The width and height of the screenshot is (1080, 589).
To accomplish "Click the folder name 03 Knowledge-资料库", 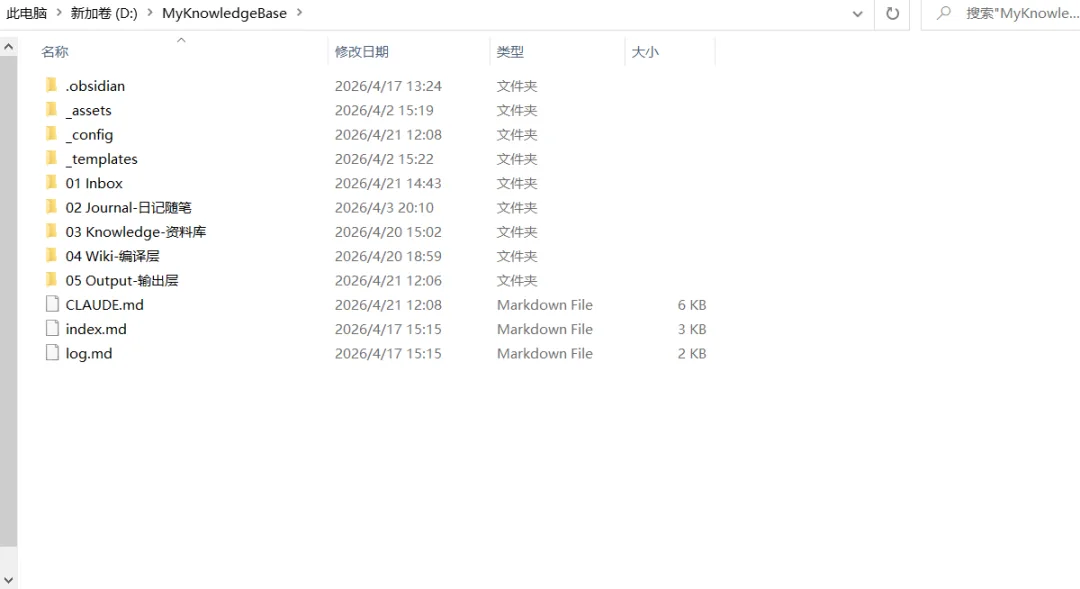I will 136,232.
